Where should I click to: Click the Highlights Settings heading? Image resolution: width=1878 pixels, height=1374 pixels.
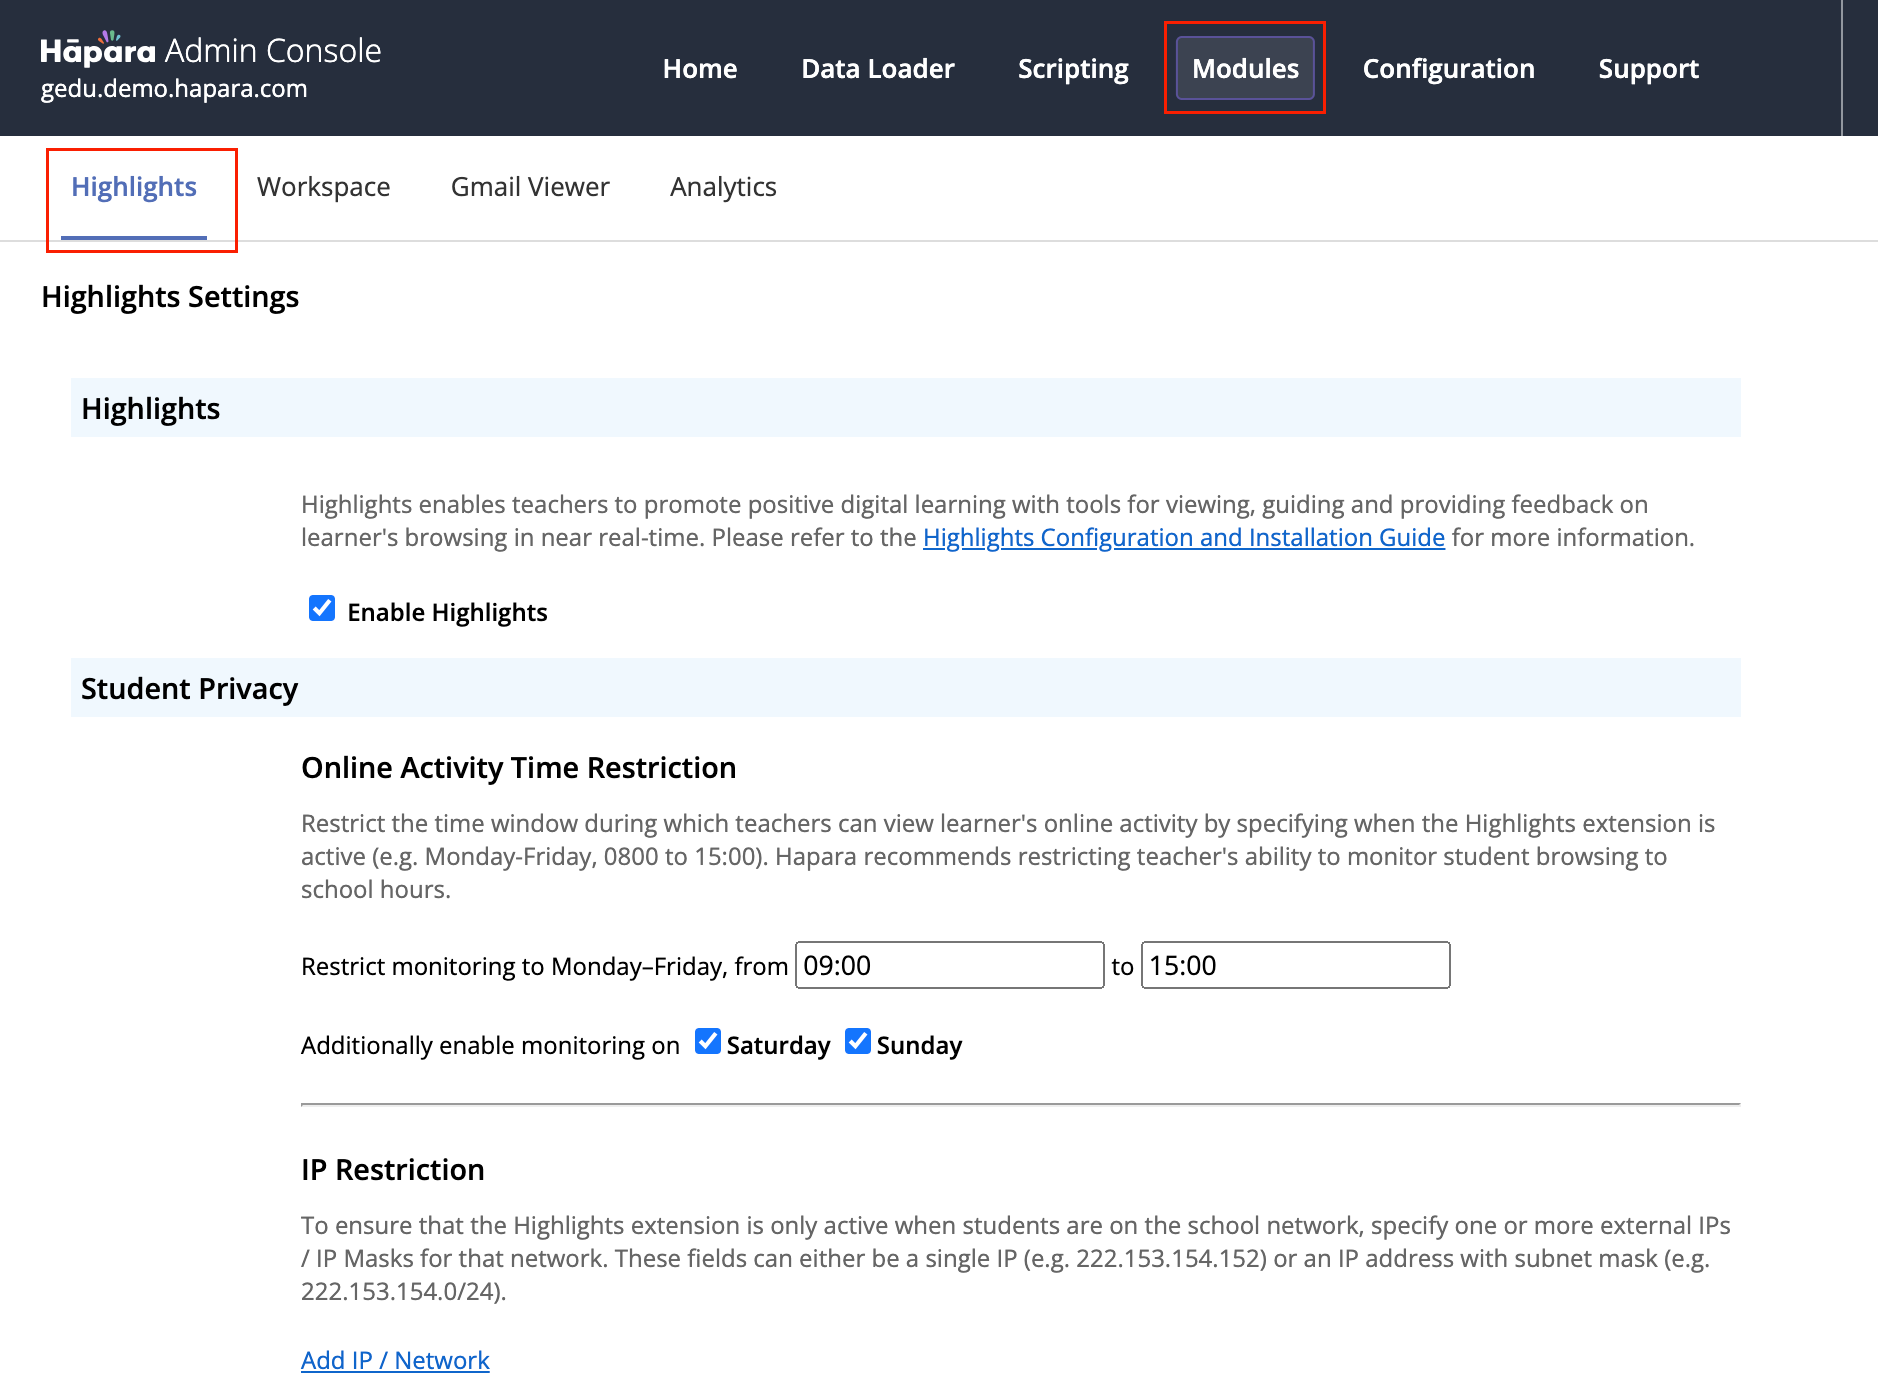[x=170, y=296]
